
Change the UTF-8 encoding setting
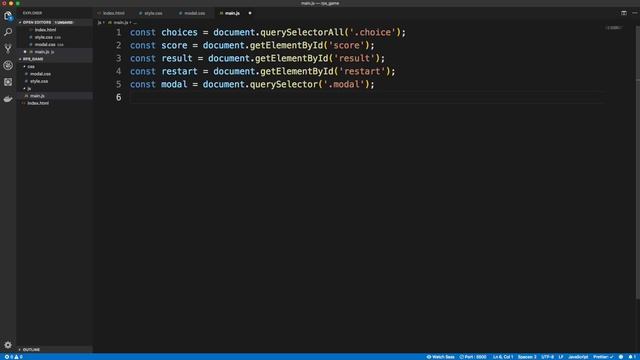[x=547, y=357]
